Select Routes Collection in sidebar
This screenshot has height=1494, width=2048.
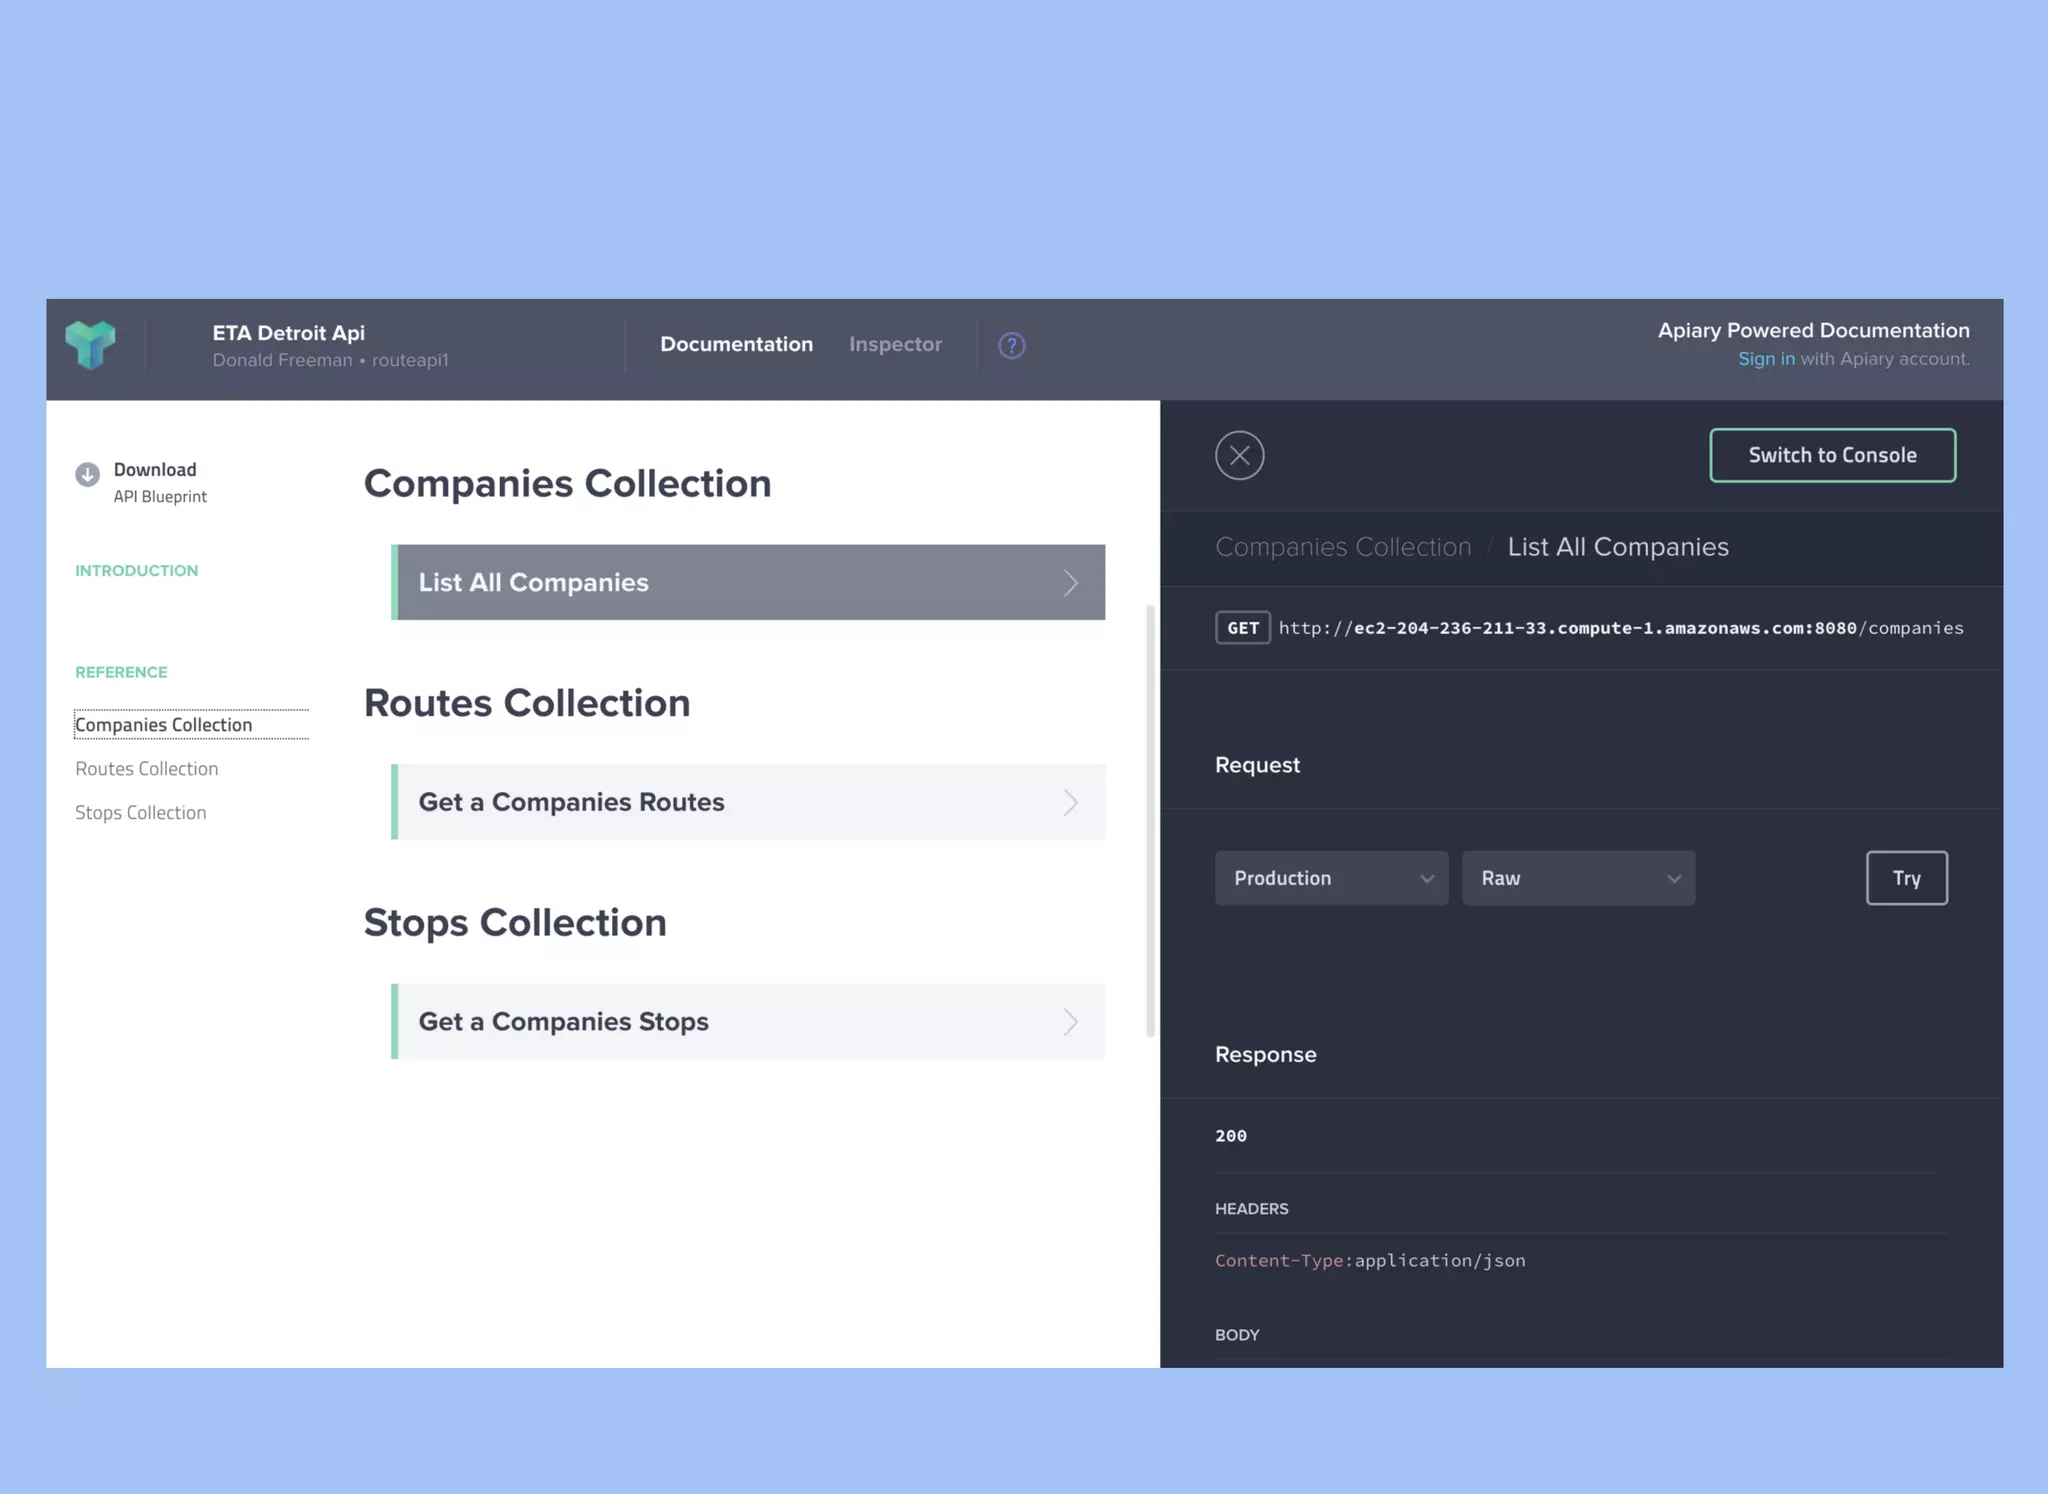(x=147, y=769)
